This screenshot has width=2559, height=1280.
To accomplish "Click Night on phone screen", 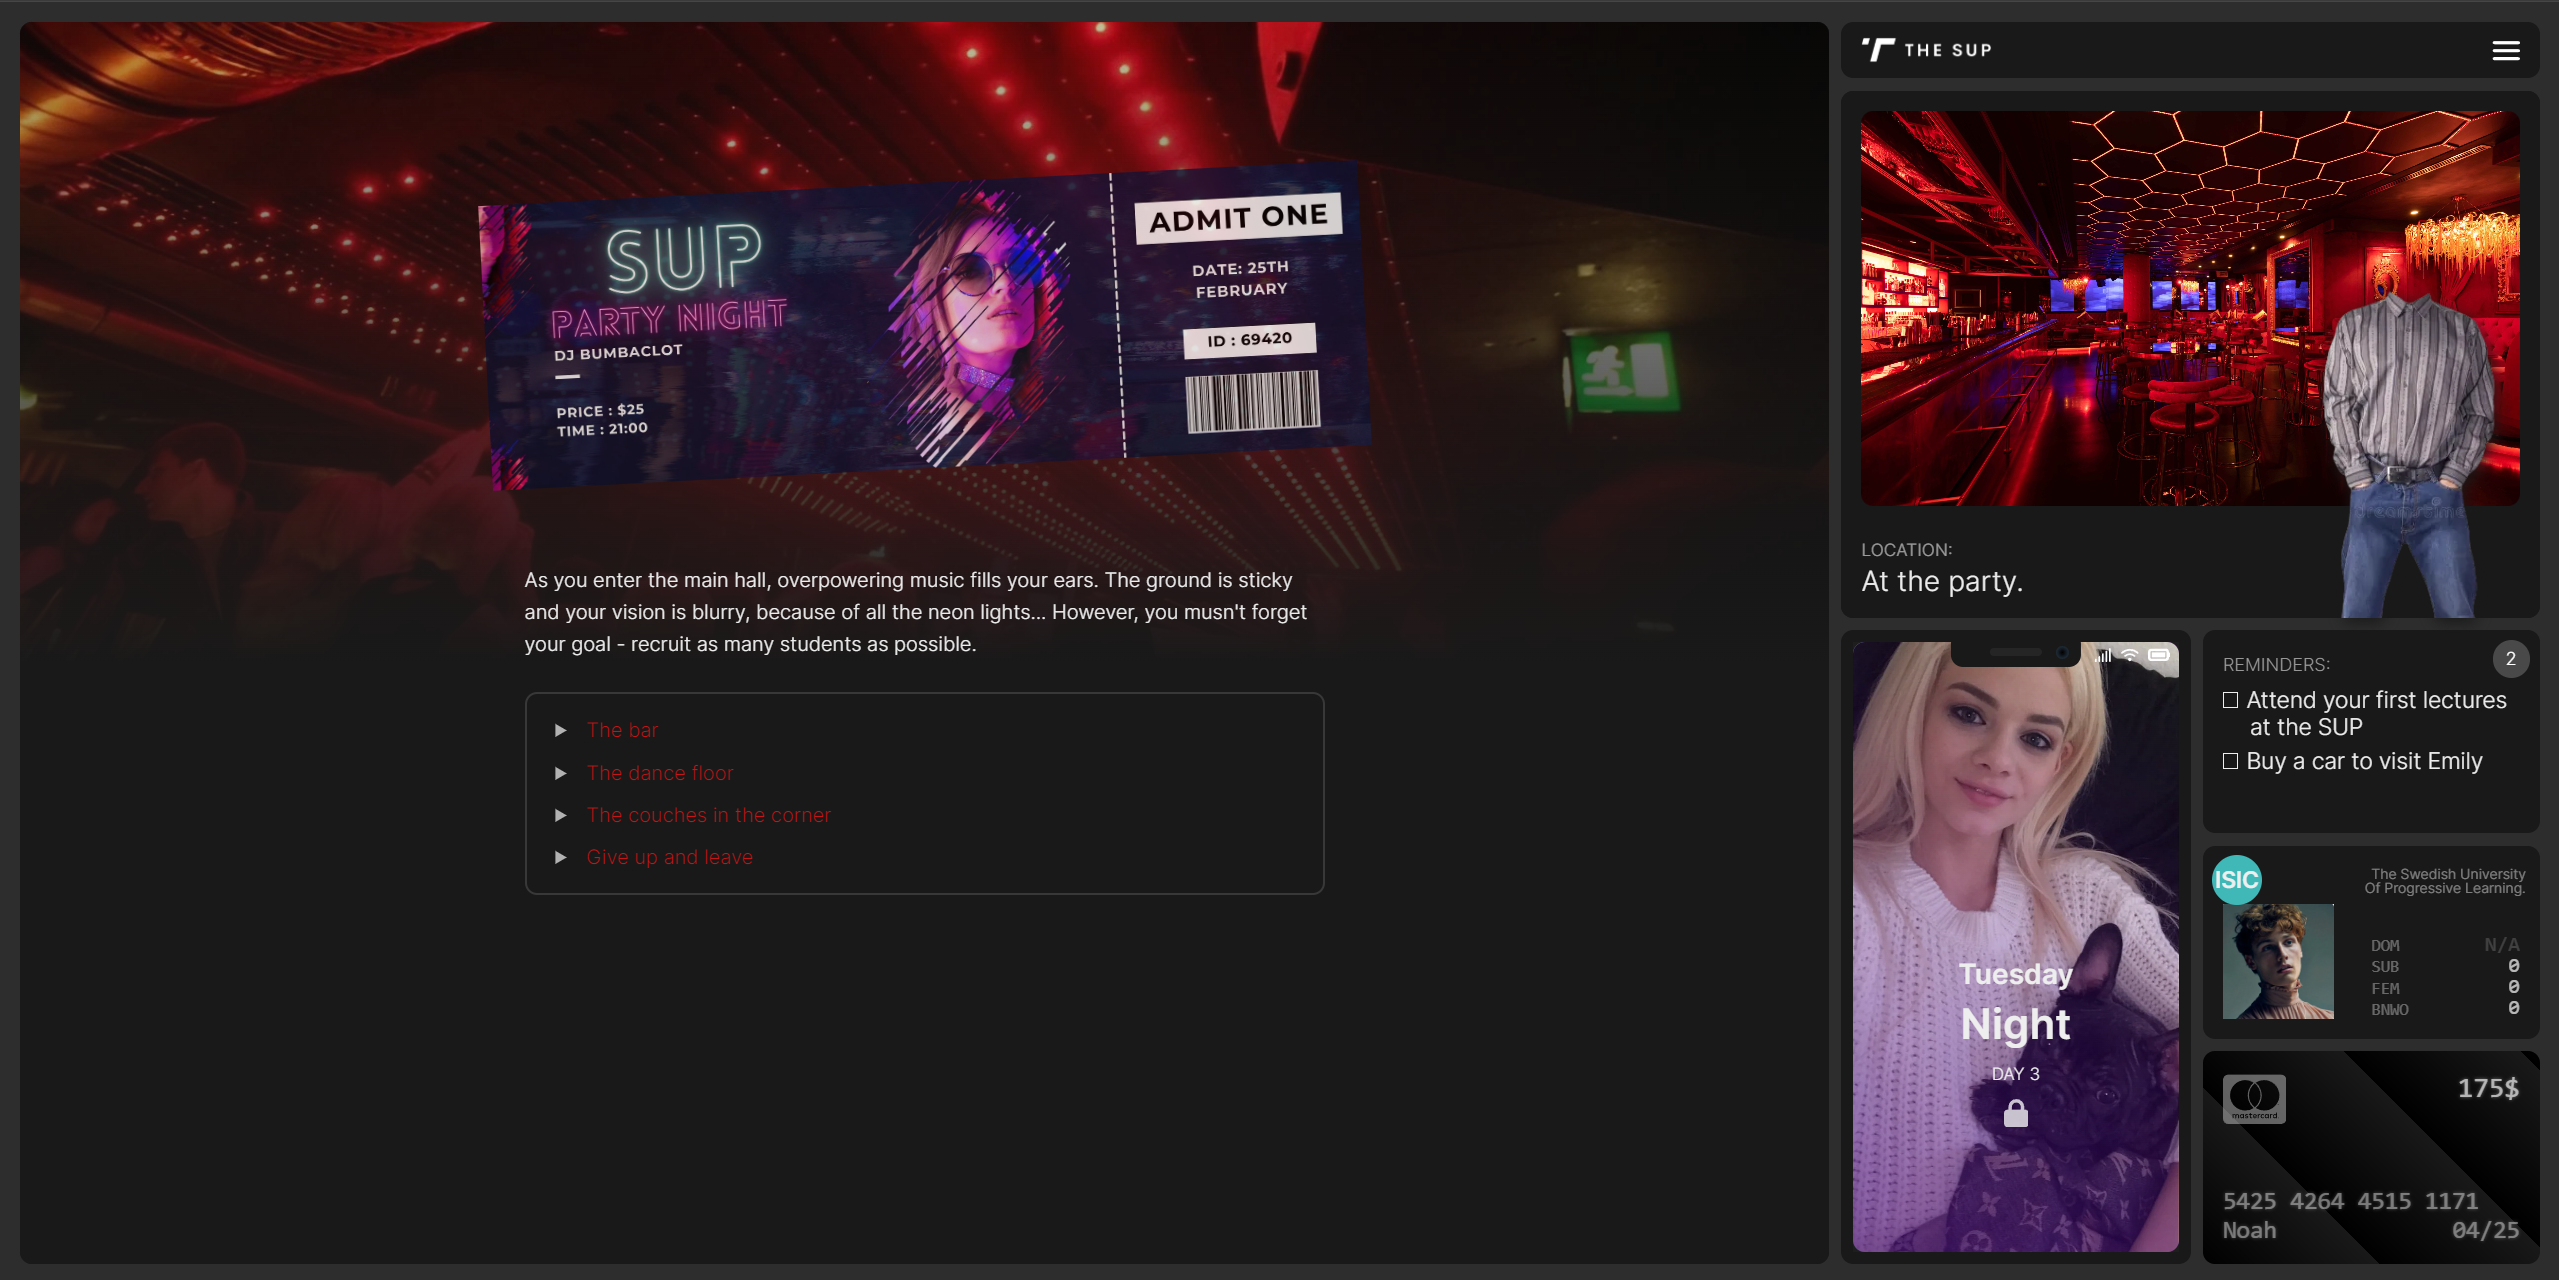I will pos(2015,1024).
